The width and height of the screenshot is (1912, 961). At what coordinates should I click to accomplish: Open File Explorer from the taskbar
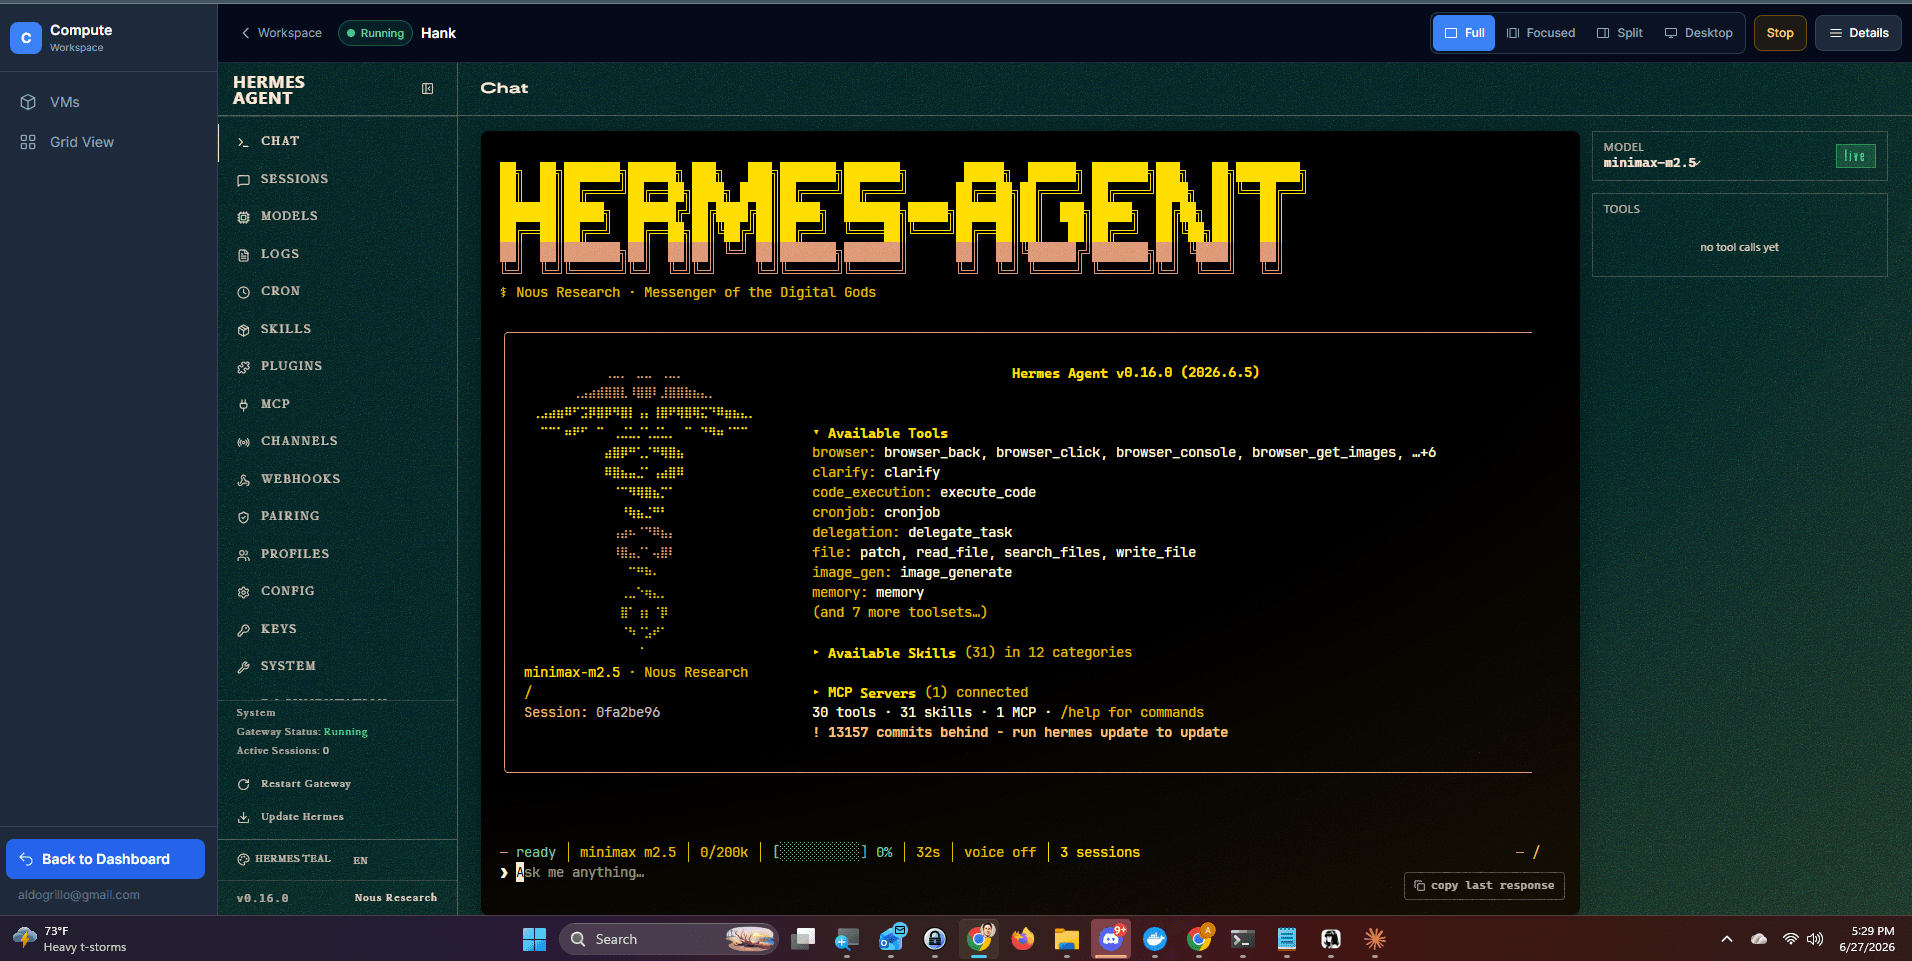[x=1067, y=939]
